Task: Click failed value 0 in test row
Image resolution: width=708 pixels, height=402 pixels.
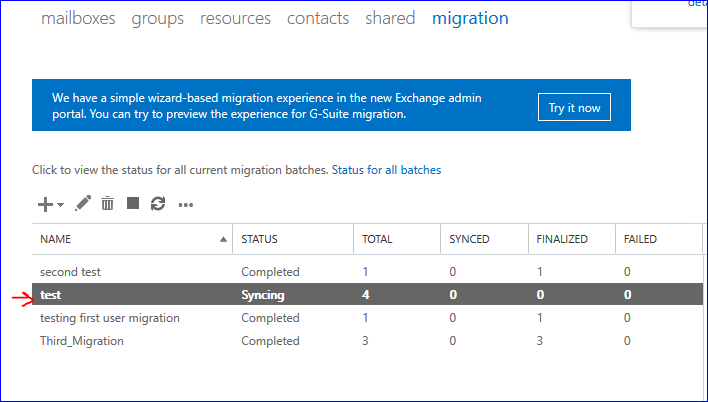Action: tap(628, 295)
